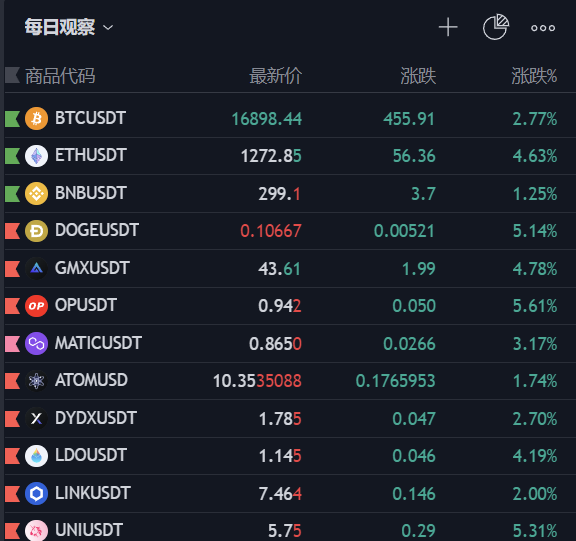Screen dimensions: 576x541
Task: Select the ETHUSDT symbol name
Action: point(91,155)
